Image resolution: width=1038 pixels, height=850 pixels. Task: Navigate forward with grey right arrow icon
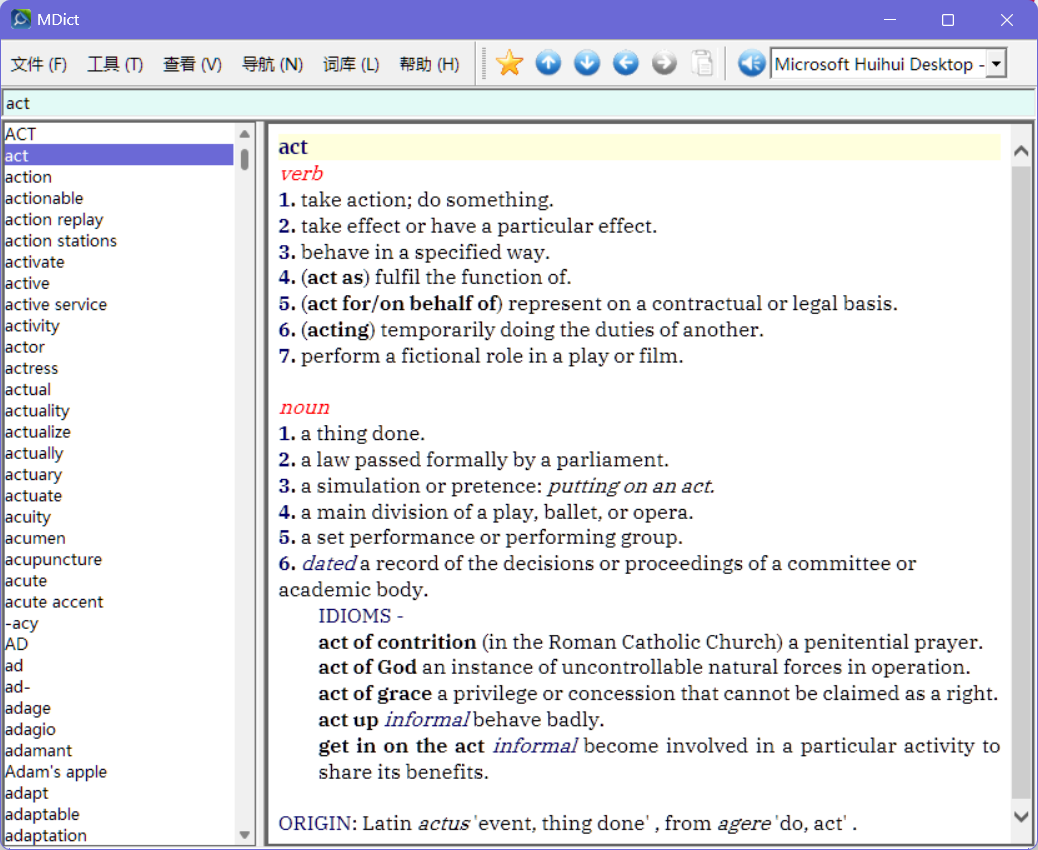coord(664,64)
